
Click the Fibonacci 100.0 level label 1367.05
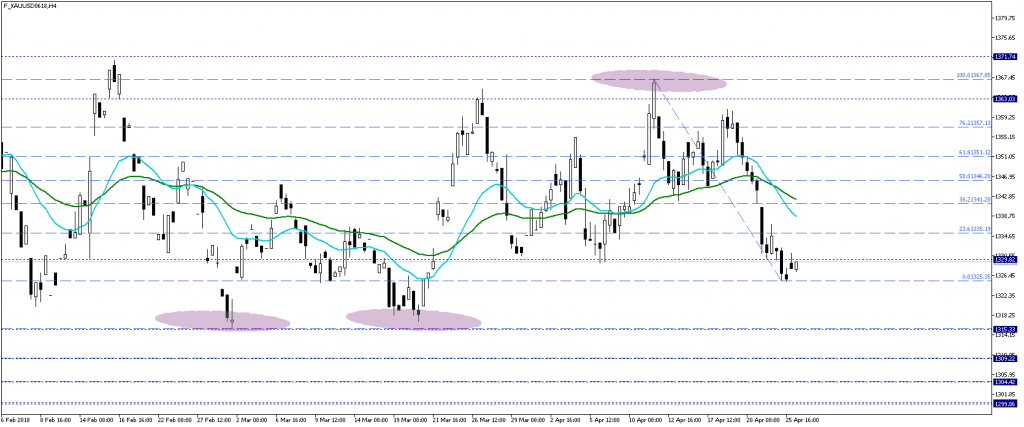(974, 76)
